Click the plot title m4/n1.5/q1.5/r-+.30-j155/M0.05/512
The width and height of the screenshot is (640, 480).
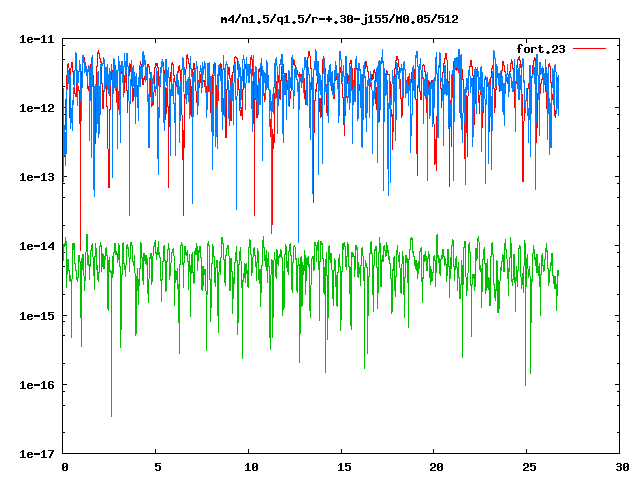point(339,19)
